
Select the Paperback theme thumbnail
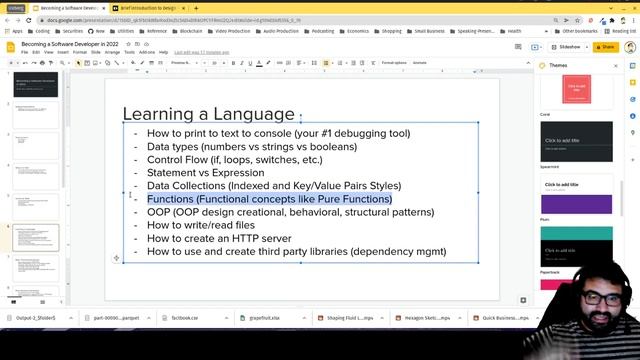576,247
